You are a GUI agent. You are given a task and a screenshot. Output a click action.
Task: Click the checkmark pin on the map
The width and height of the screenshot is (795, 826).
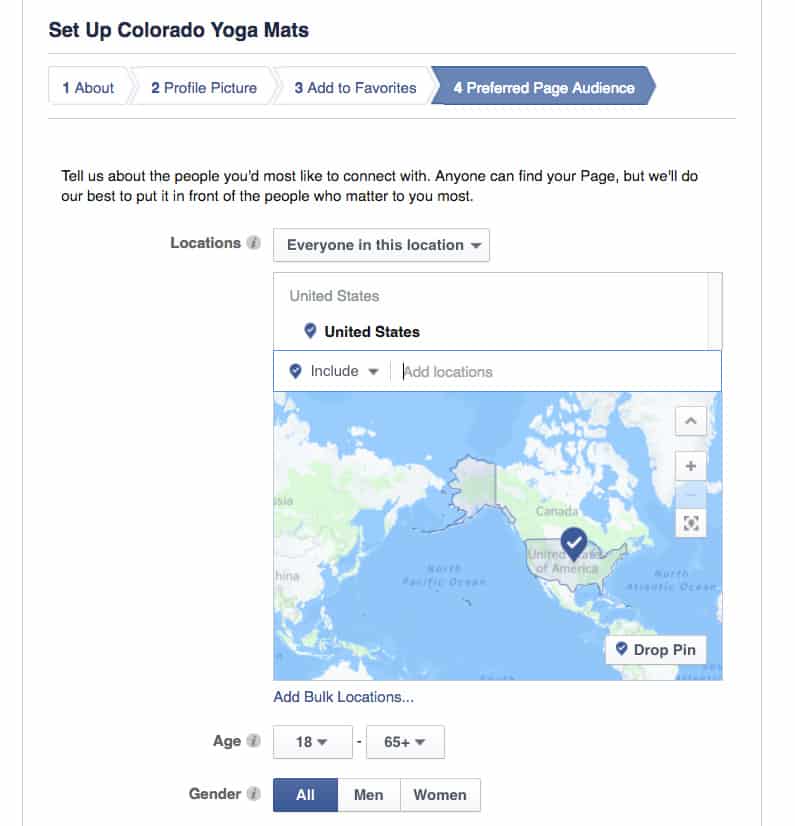(574, 543)
